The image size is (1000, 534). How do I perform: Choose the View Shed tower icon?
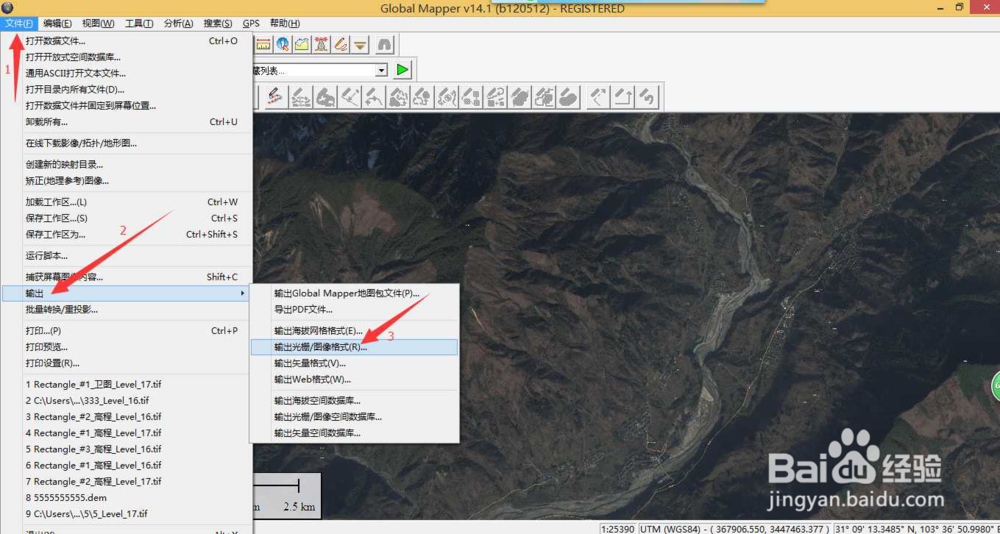click(321, 44)
